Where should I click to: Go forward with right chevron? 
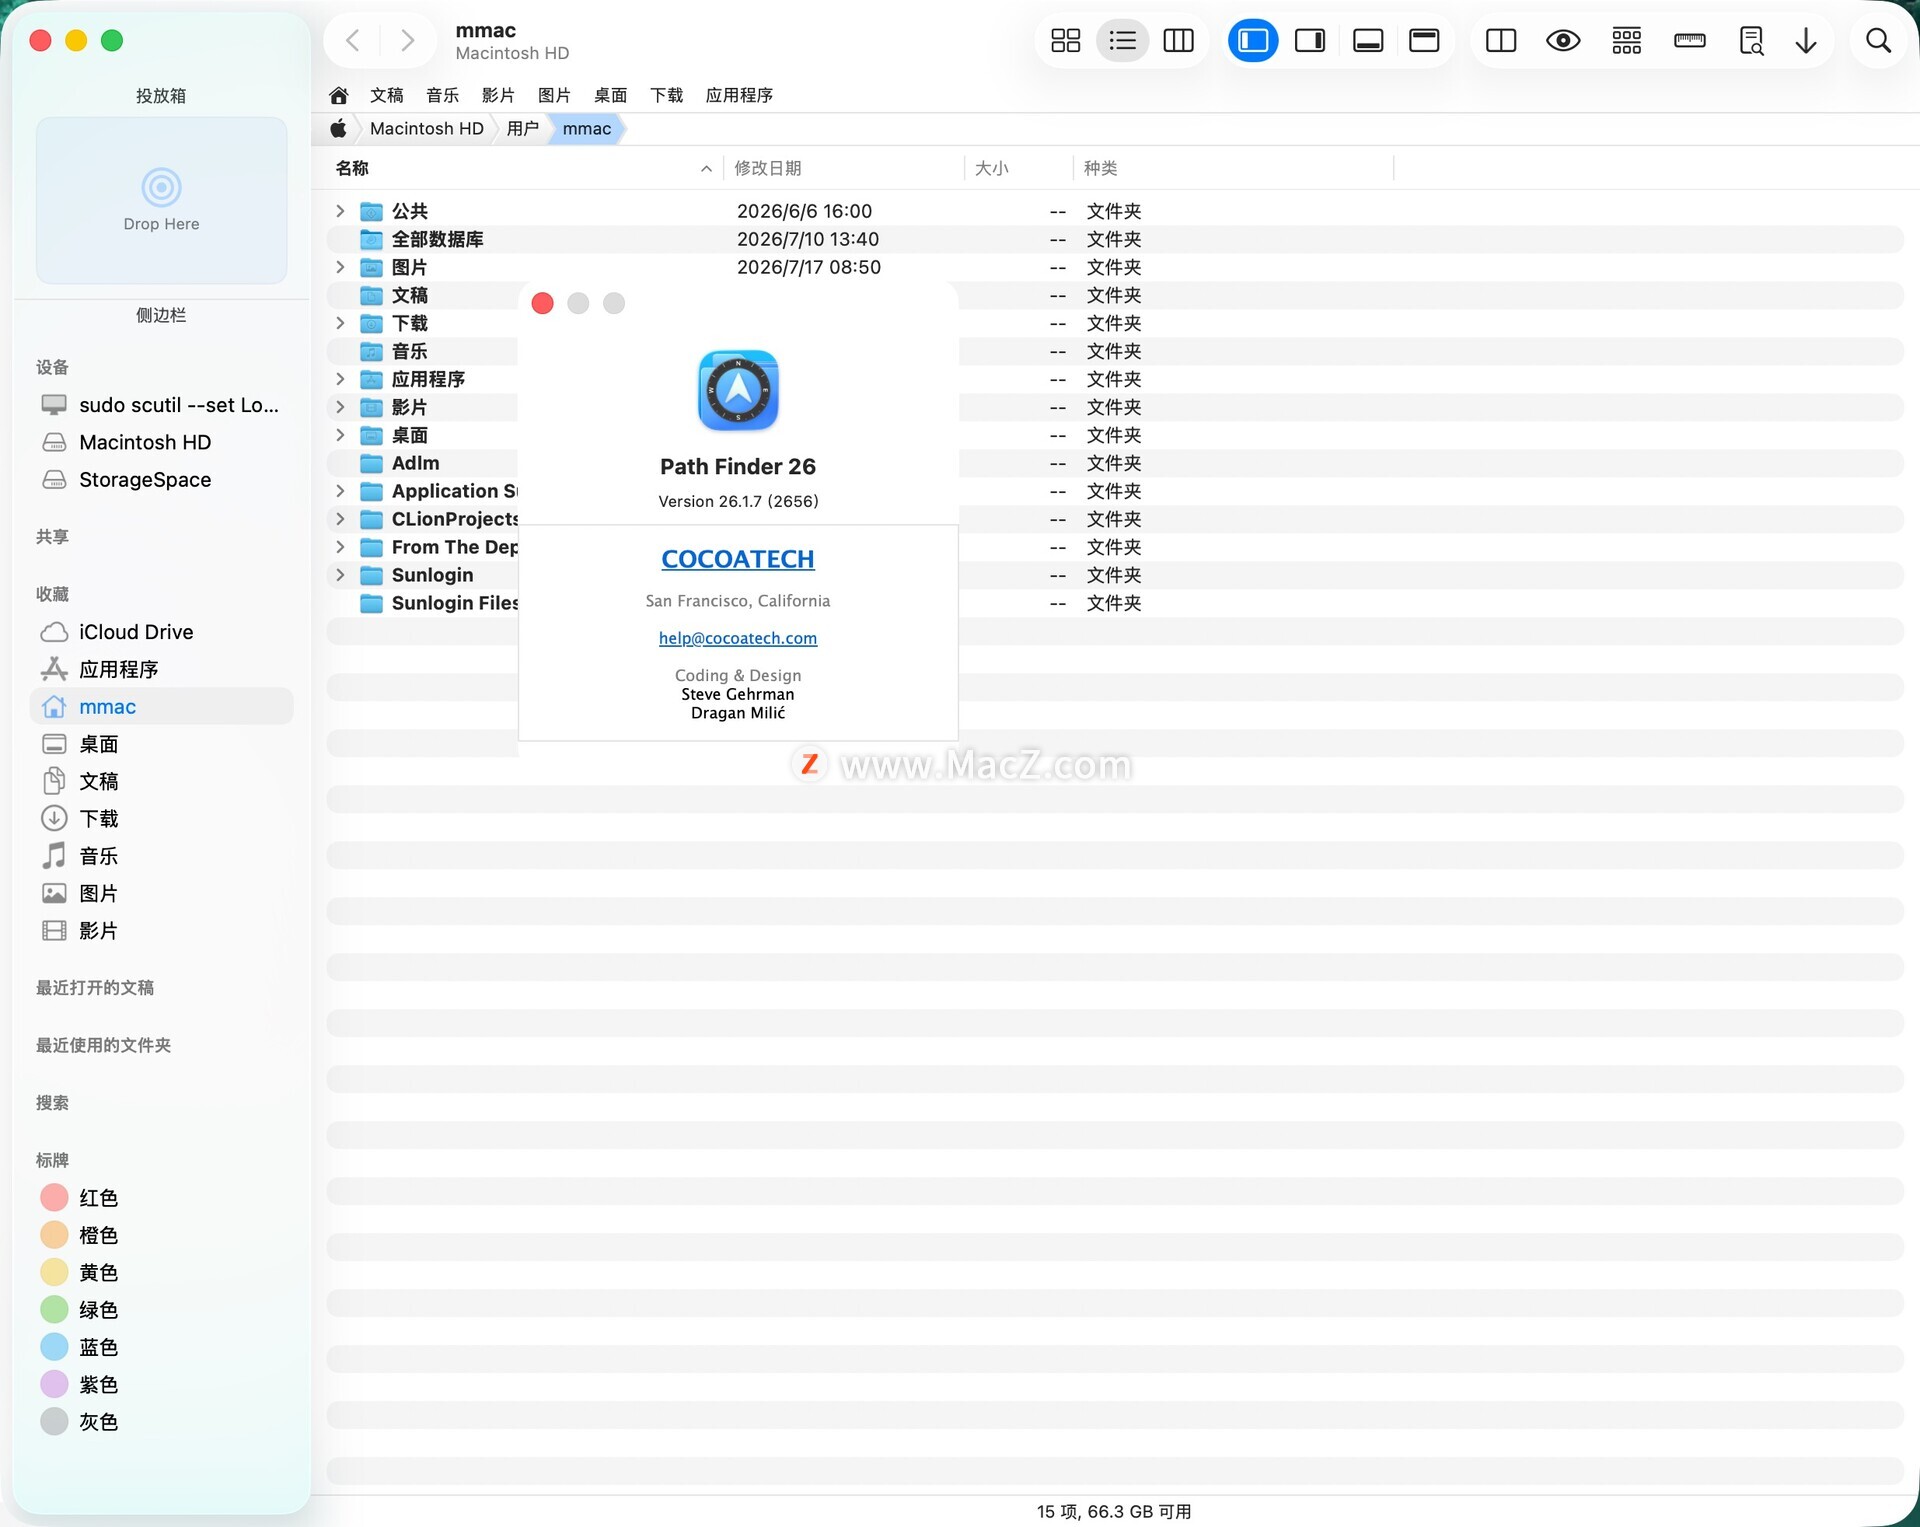tap(407, 41)
